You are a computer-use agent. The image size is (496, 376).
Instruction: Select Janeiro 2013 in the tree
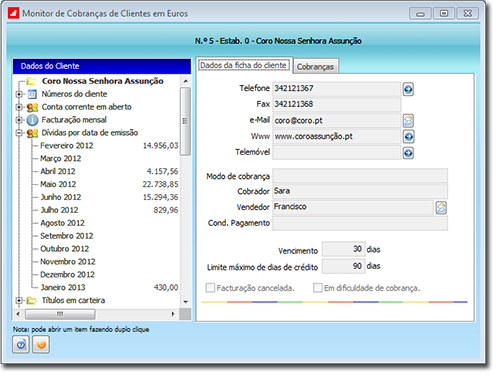click(63, 288)
